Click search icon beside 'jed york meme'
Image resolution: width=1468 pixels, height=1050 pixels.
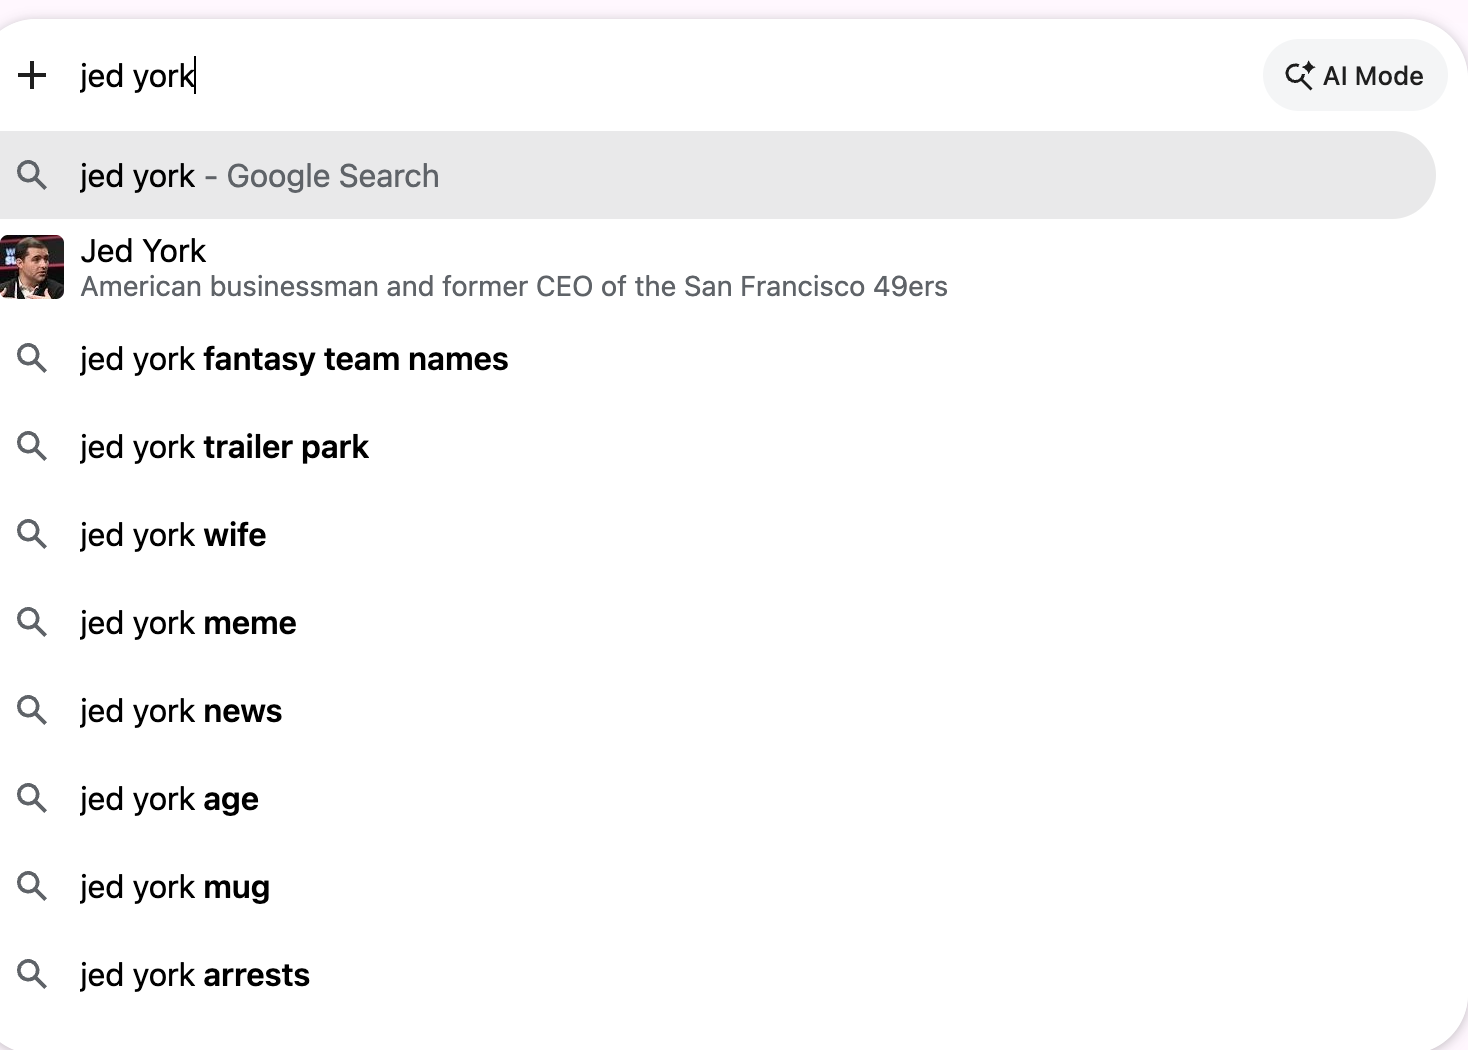click(32, 622)
